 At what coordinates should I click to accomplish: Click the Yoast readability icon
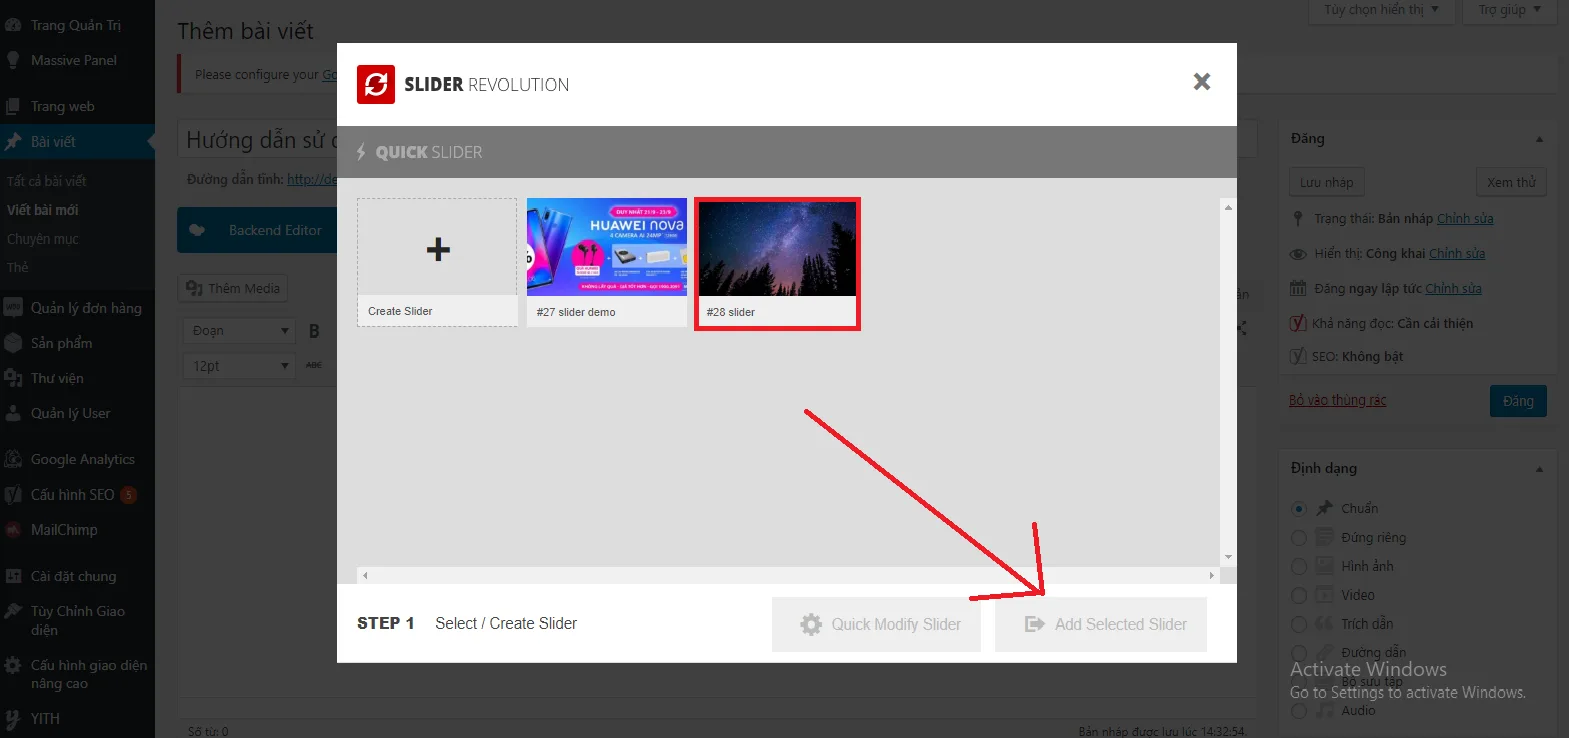pos(1298,323)
